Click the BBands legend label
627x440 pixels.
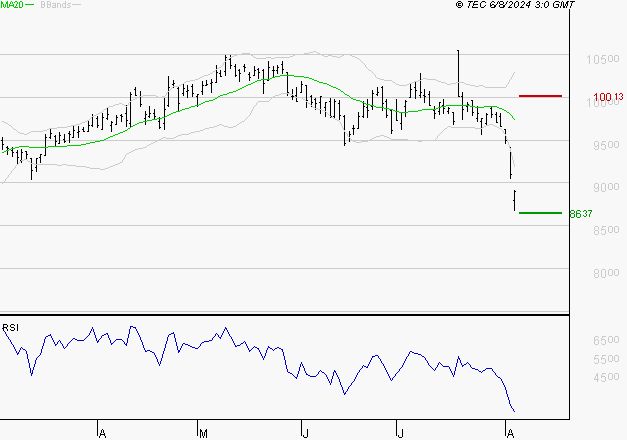click(56, 5)
